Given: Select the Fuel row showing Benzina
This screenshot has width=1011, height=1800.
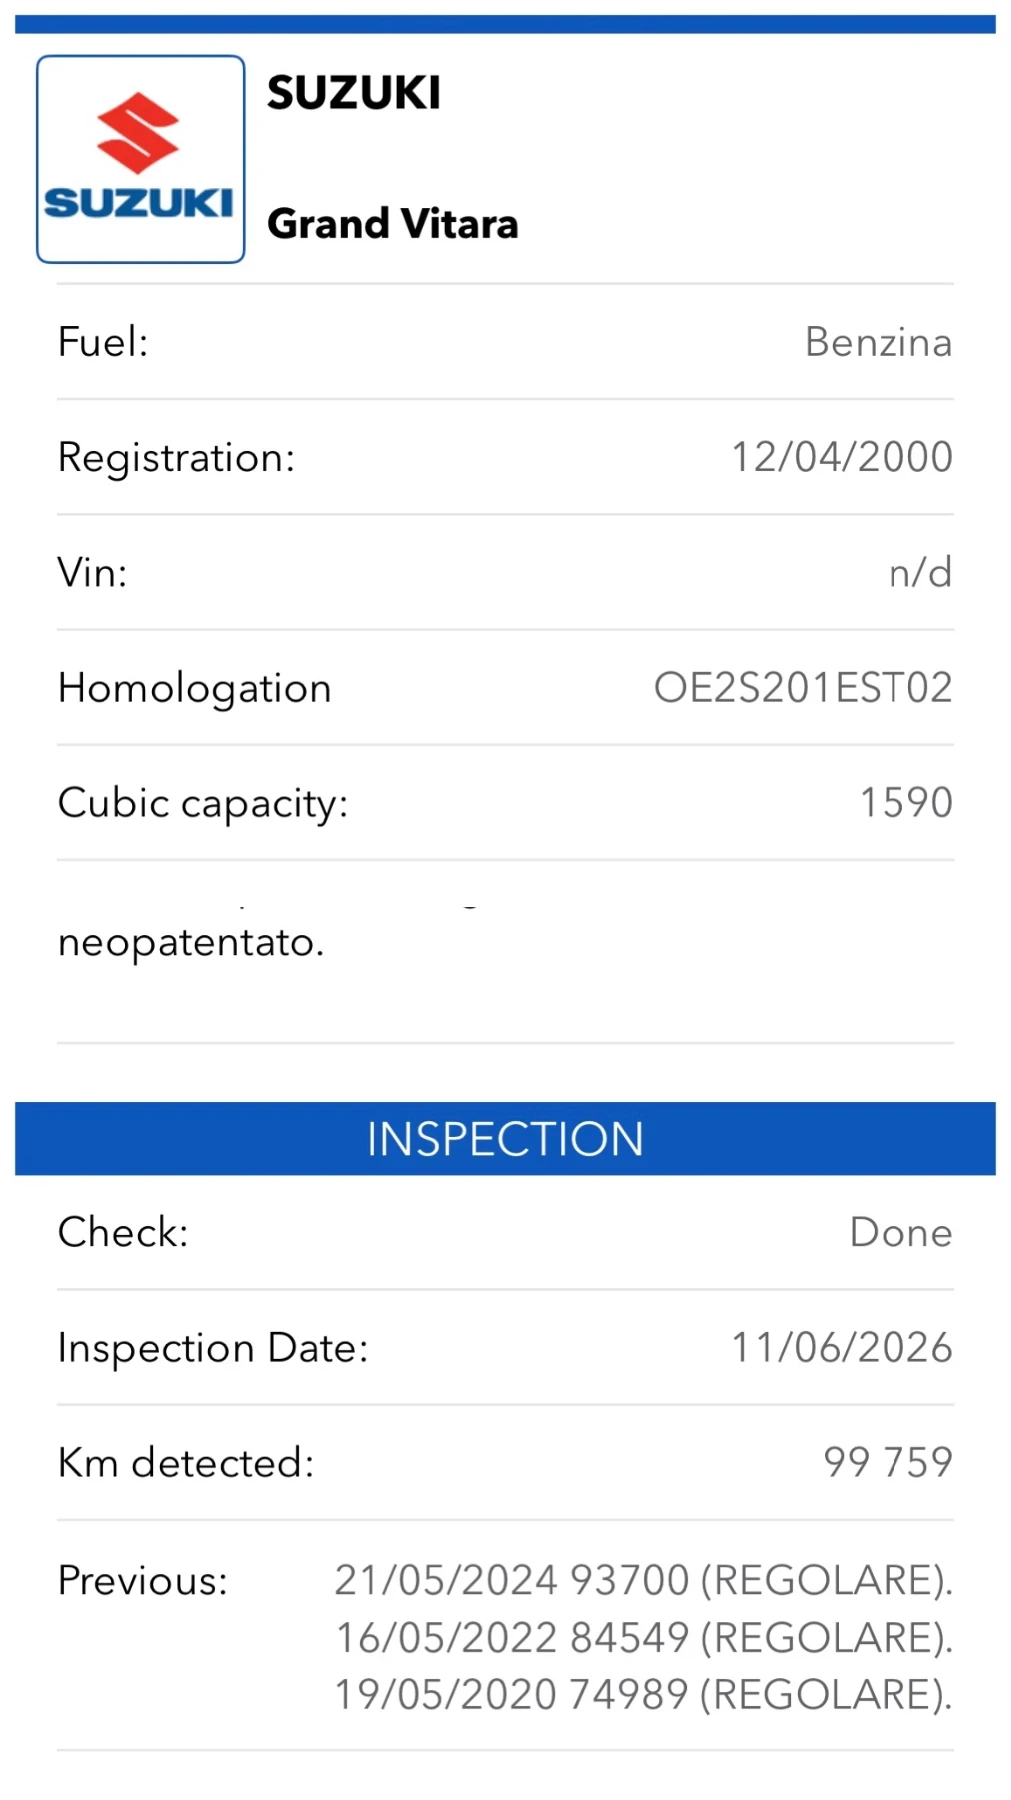Looking at the screenshot, I should [x=505, y=342].
